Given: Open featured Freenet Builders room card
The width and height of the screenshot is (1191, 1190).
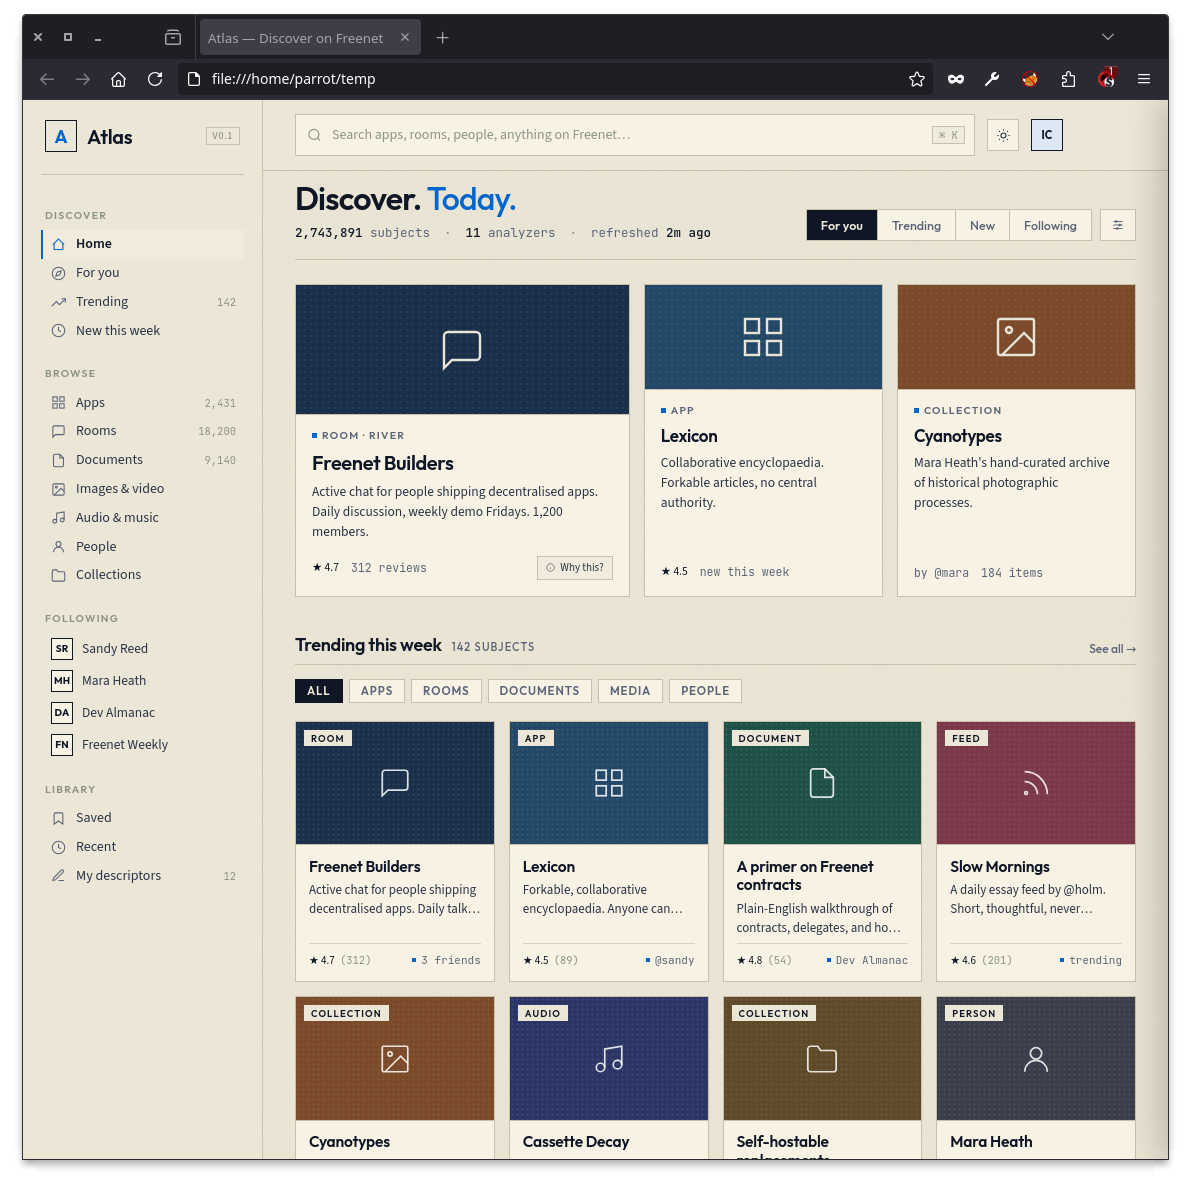Looking at the screenshot, I should (462, 440).
